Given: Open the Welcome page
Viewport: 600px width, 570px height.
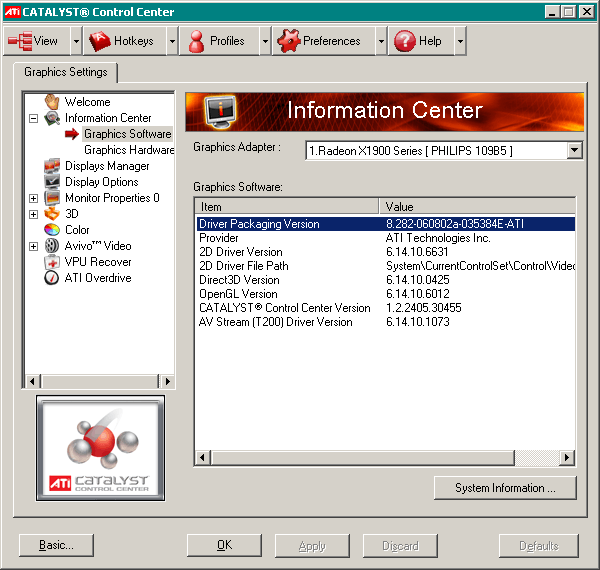Looking at the screenshot, I should coord(88,102).
